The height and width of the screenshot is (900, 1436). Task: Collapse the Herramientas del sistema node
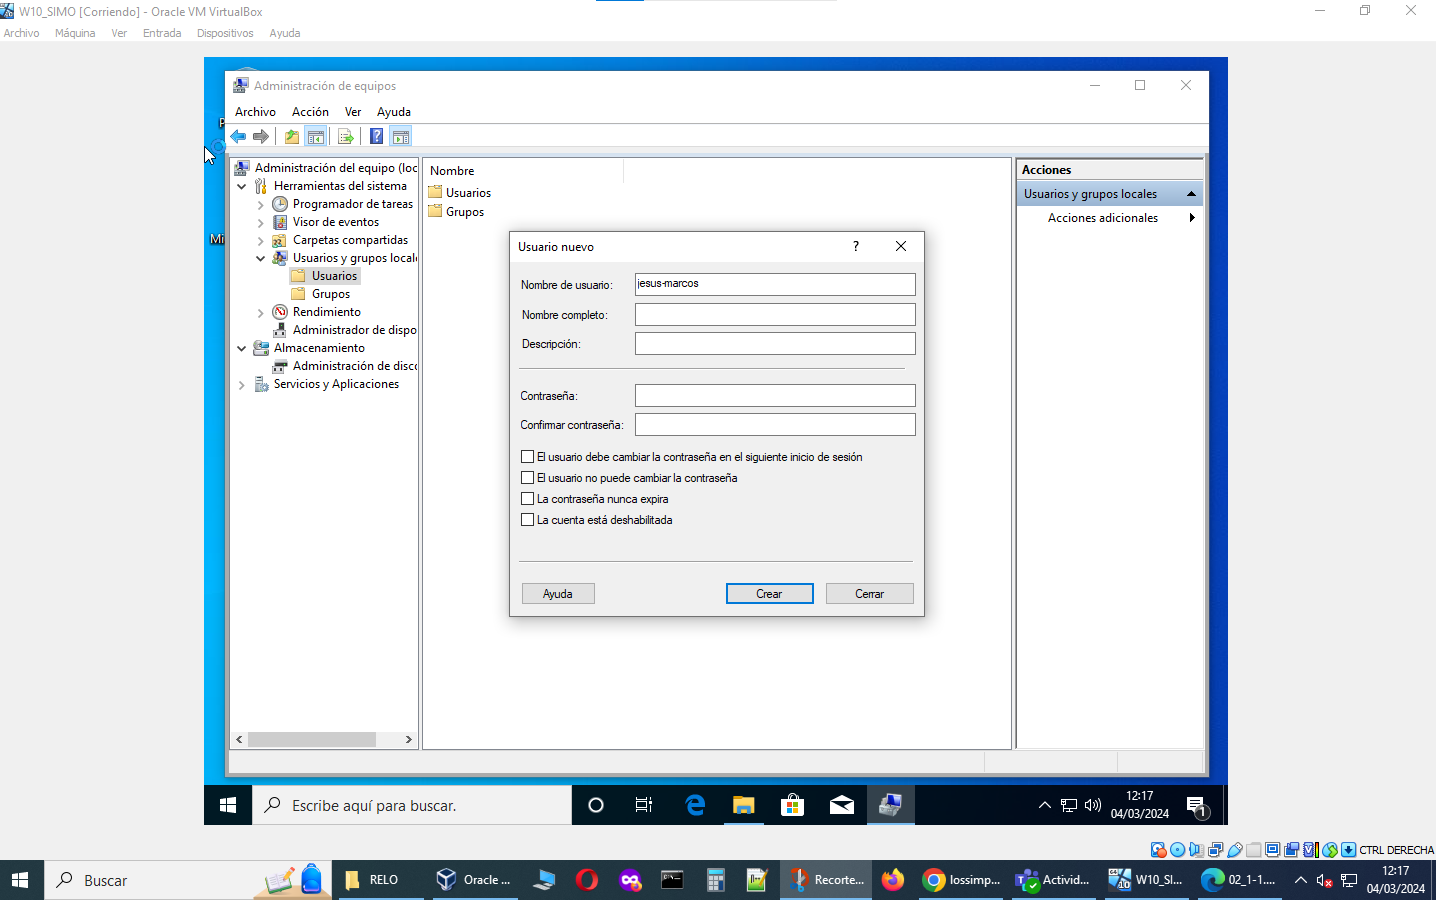click(x=242, y=186)
